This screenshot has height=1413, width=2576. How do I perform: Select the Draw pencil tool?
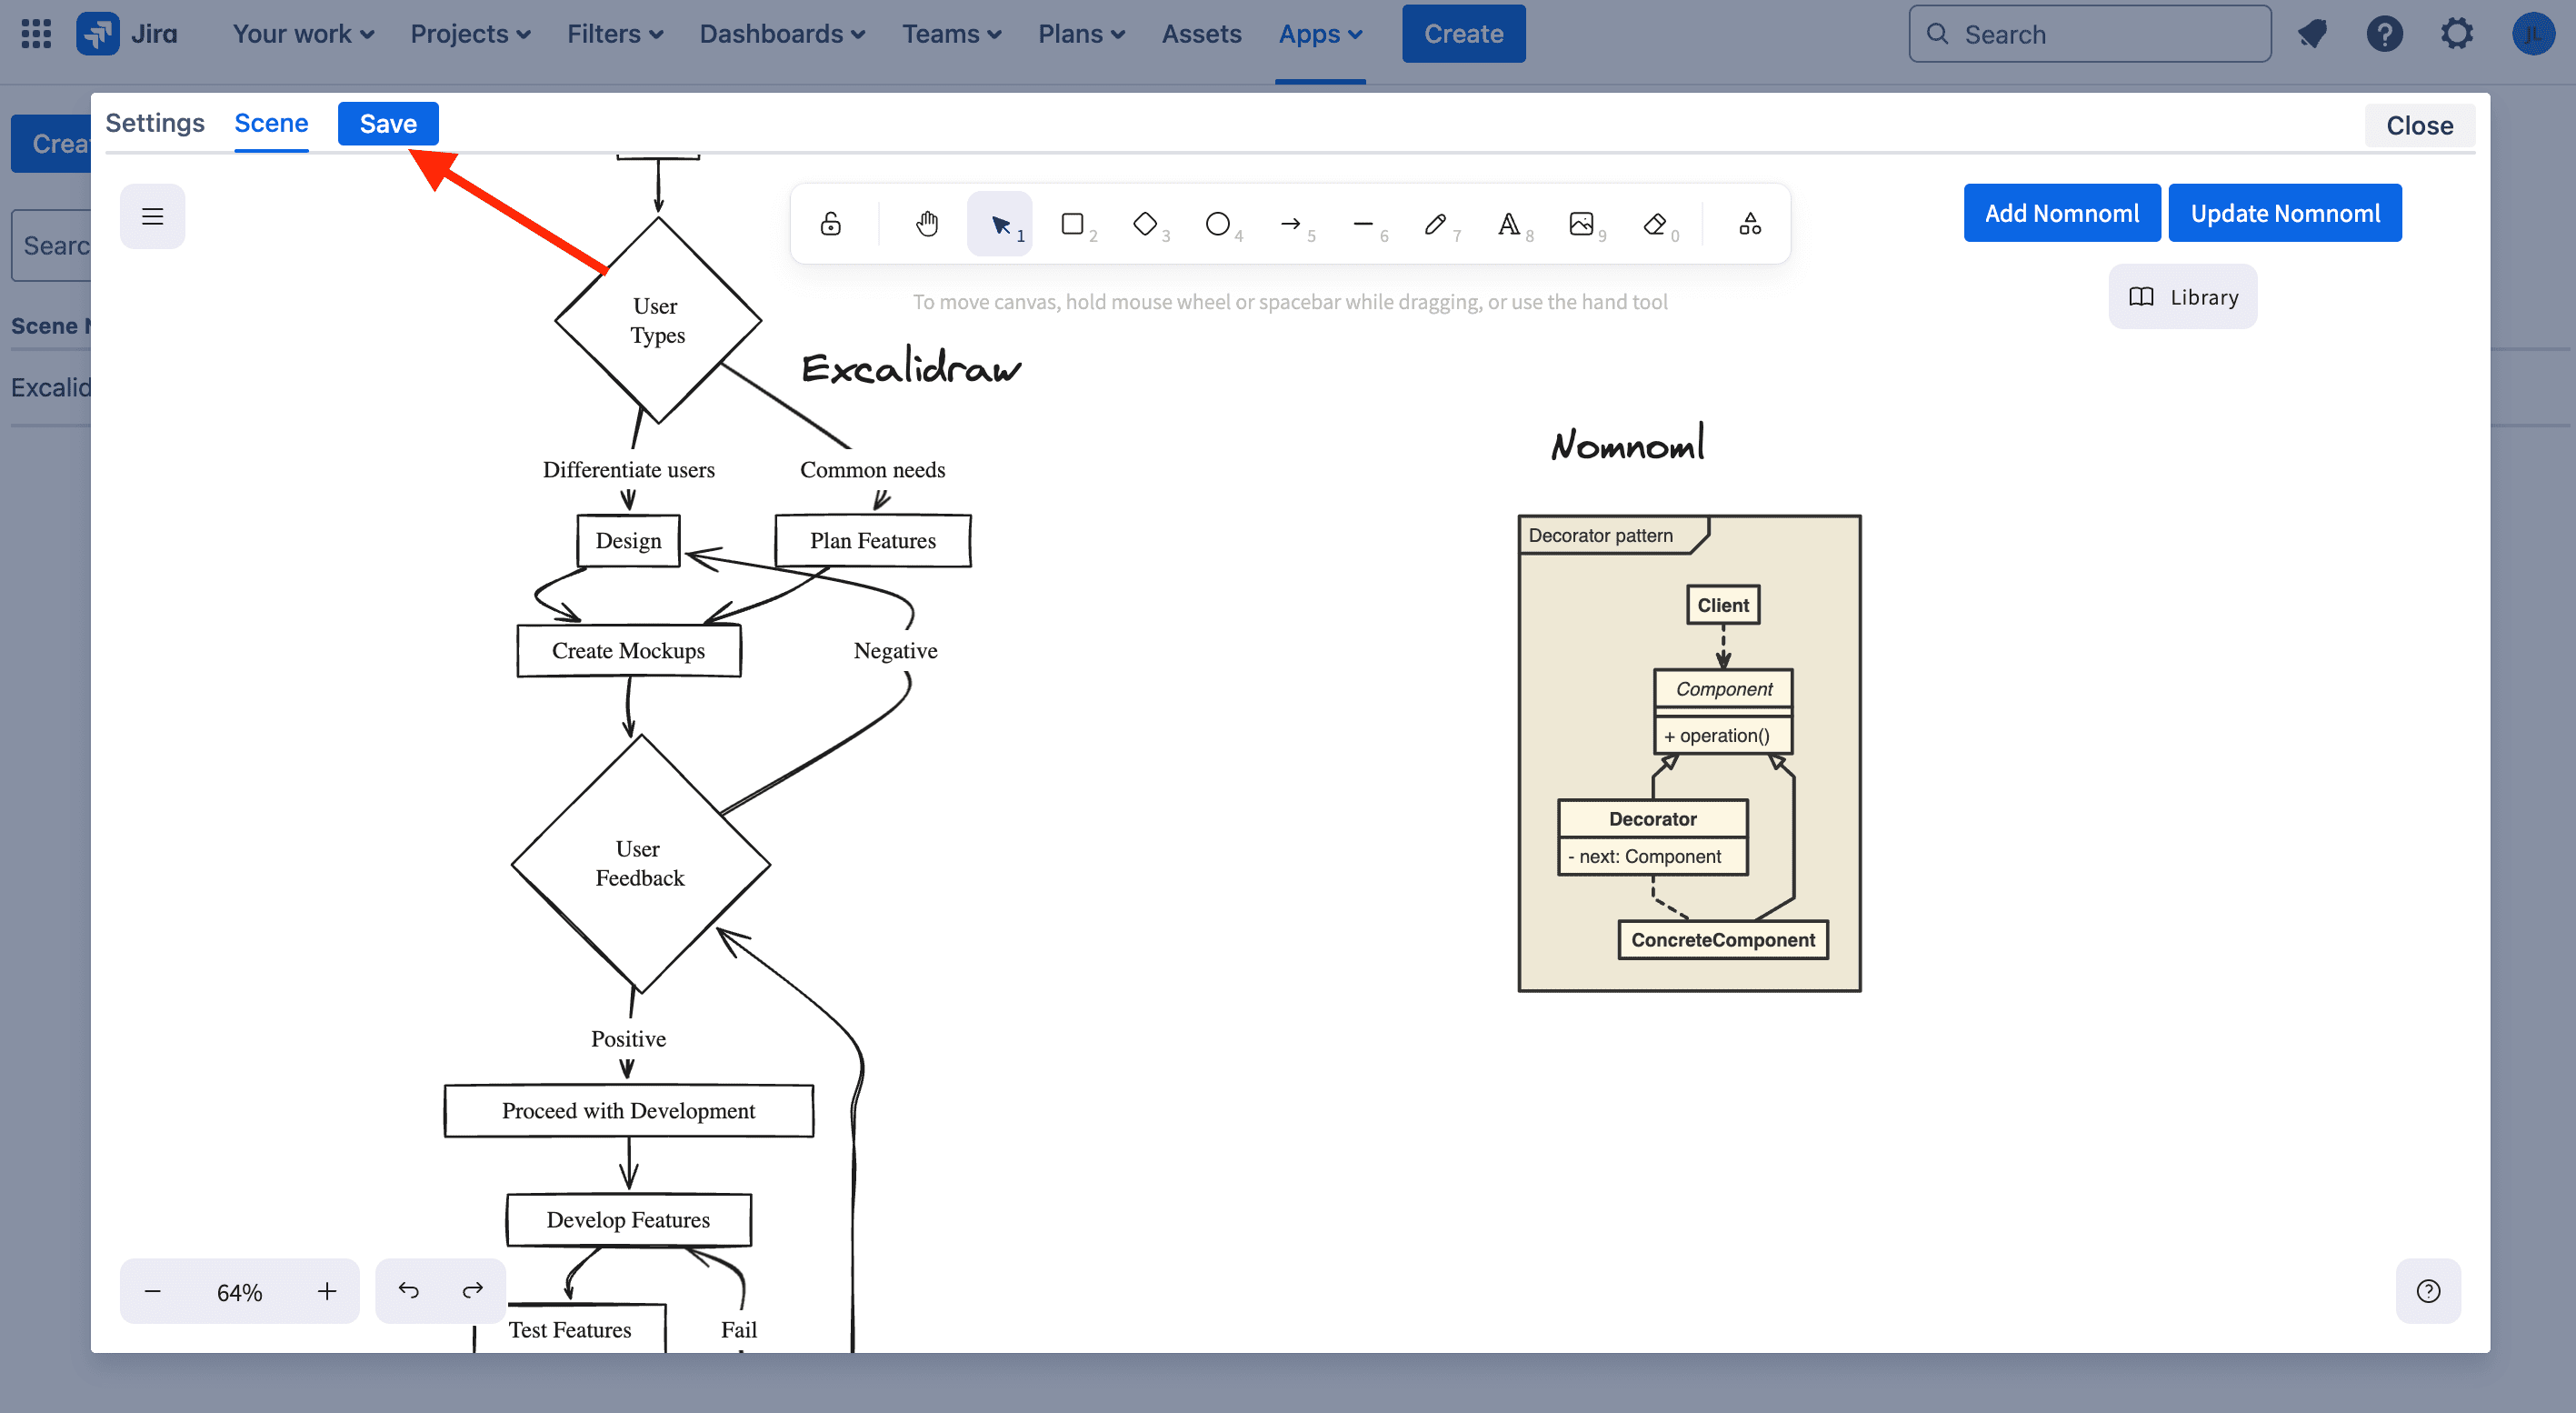click(x=1436, y=223)
